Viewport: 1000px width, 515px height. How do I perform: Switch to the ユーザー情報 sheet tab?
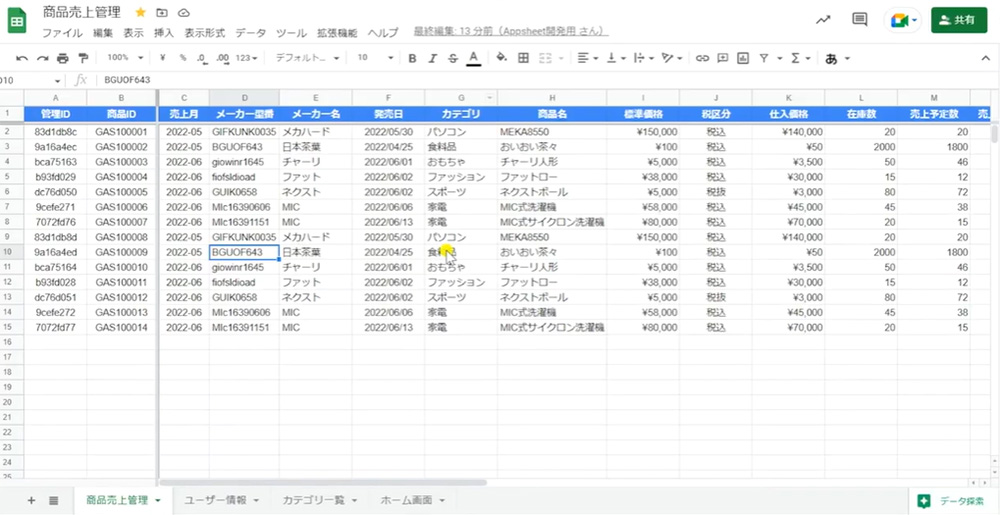point(221,501)
